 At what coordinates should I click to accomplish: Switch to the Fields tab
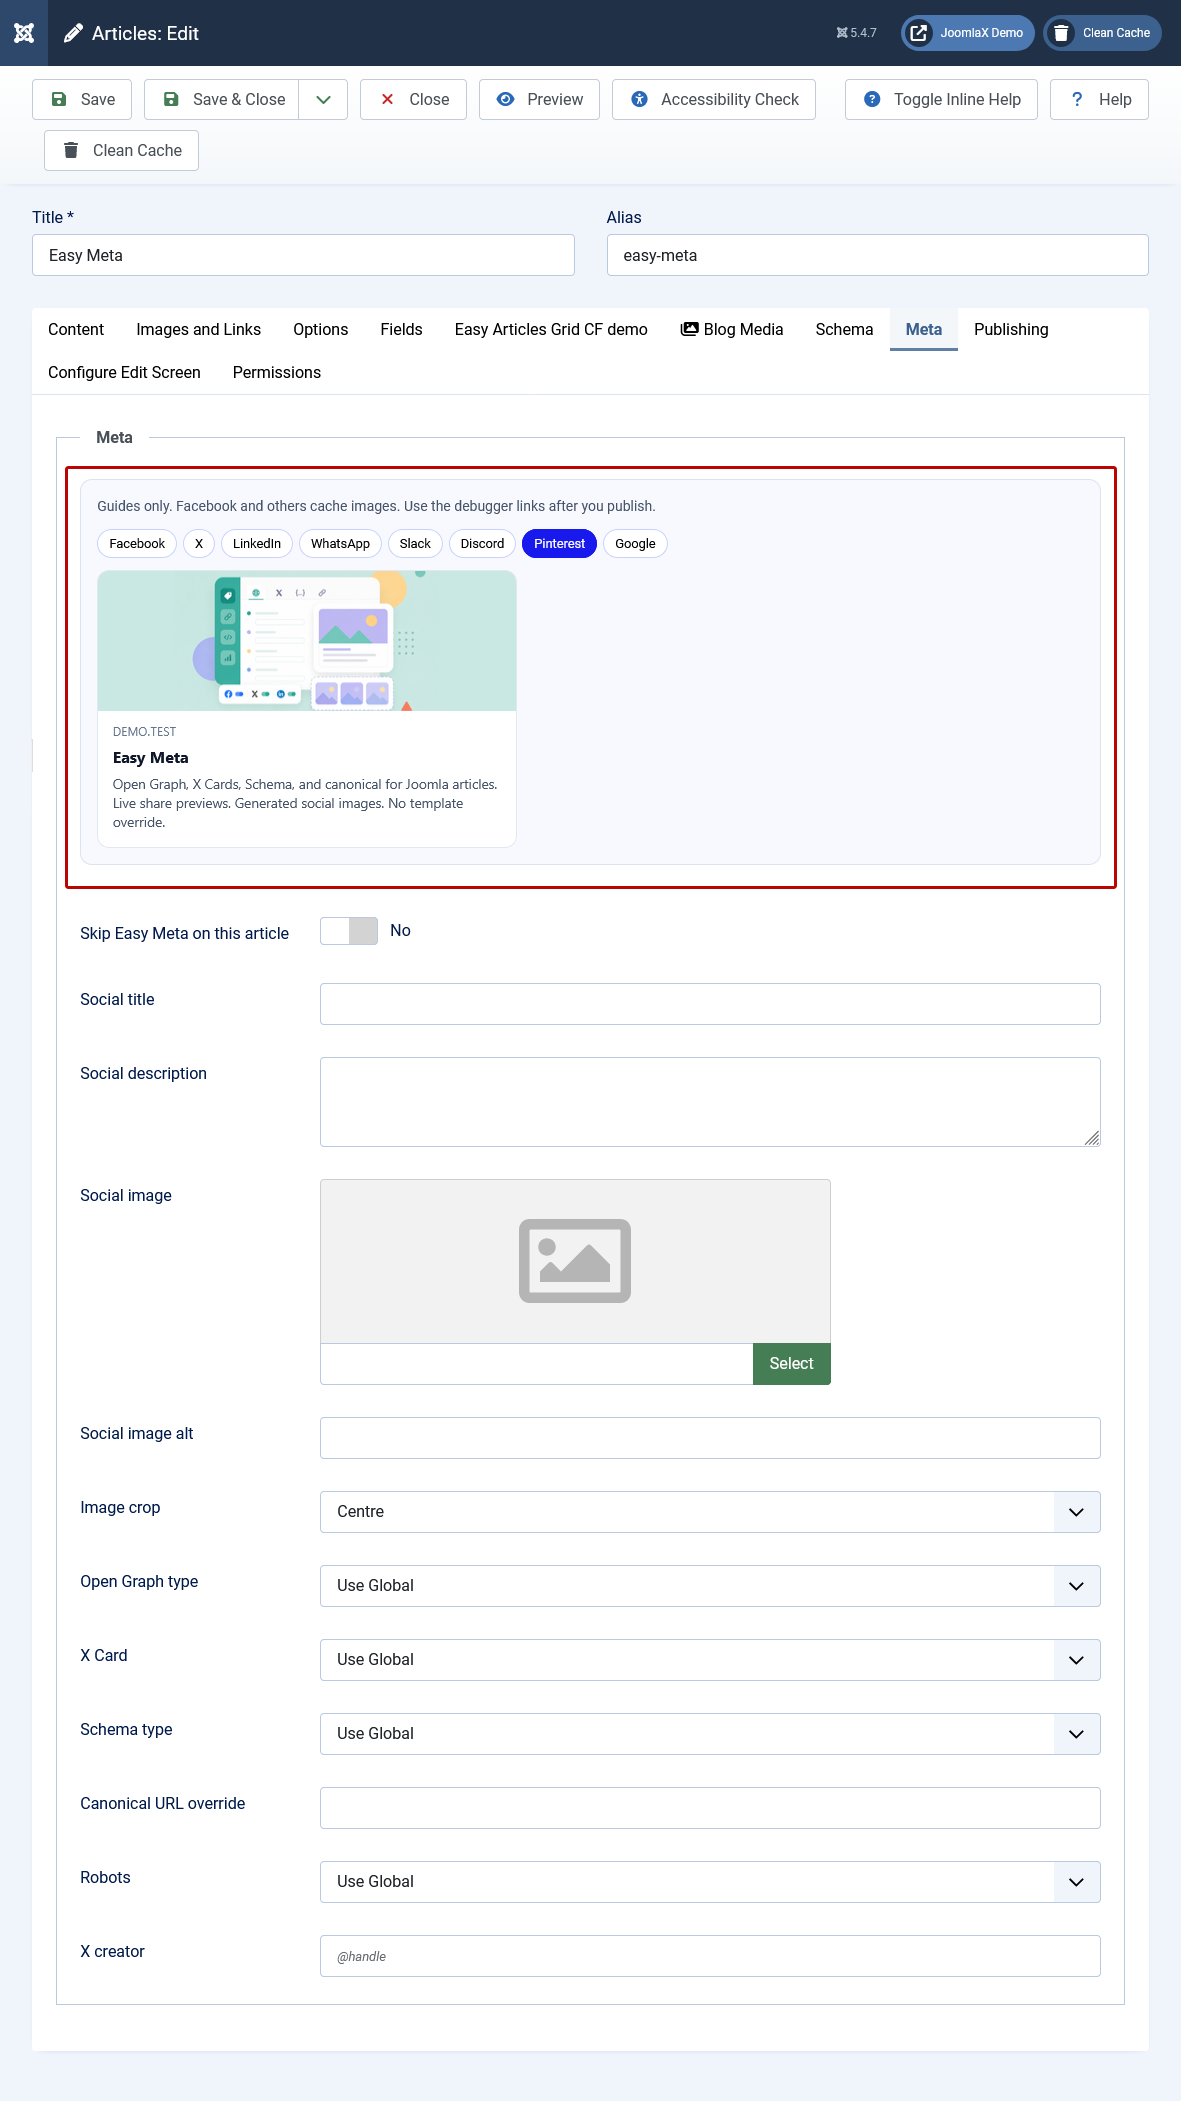(x=401, y=330)
